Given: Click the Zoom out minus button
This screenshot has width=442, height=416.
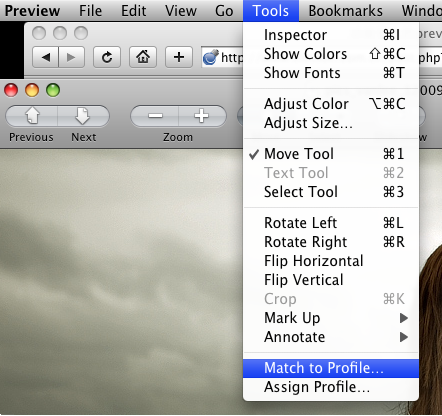Looking at the screenshot, I should [155, 116].
